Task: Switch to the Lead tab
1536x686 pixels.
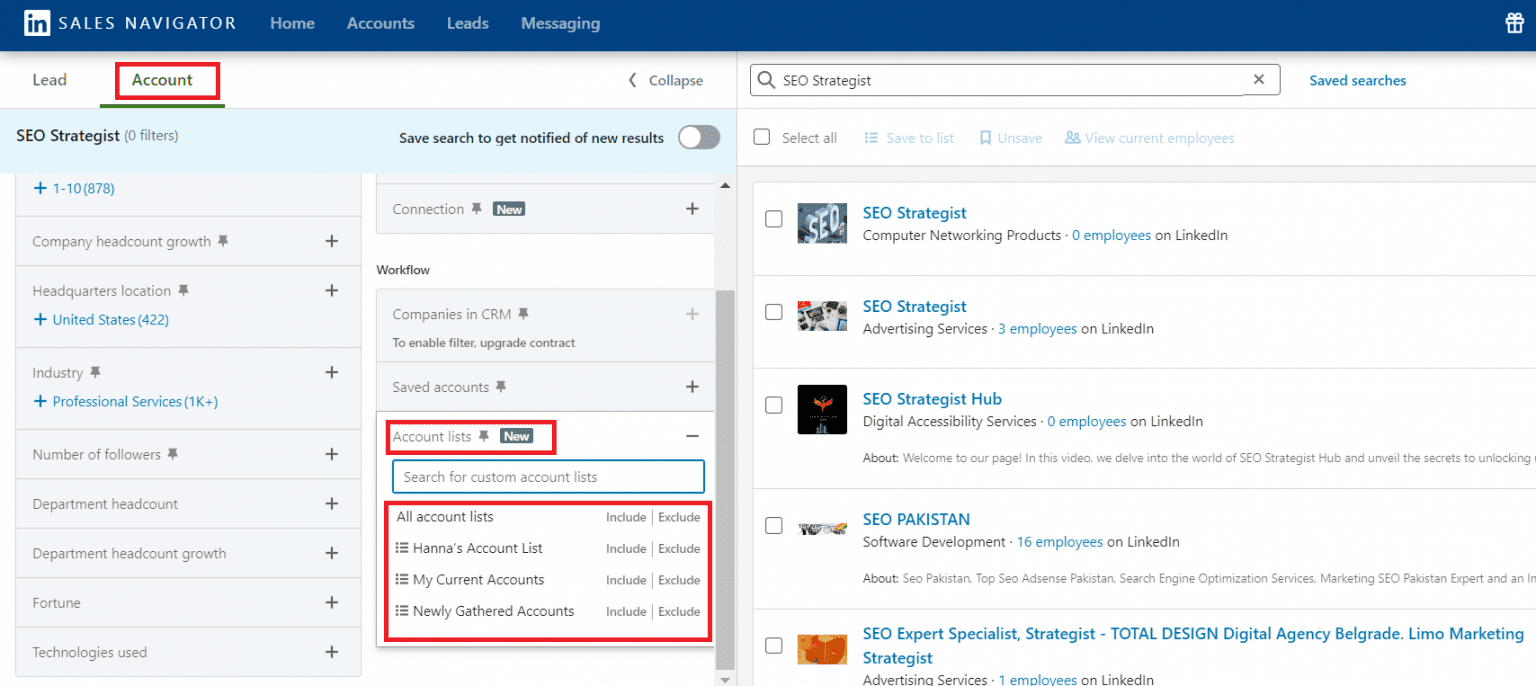Action: (48, 79)
